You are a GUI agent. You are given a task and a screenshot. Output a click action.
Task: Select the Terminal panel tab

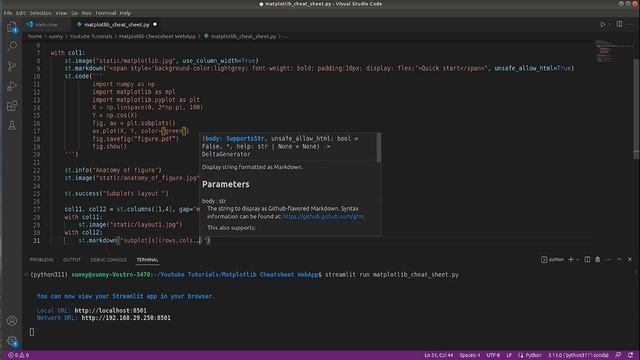pyautogui.click(x=147, y=260)
